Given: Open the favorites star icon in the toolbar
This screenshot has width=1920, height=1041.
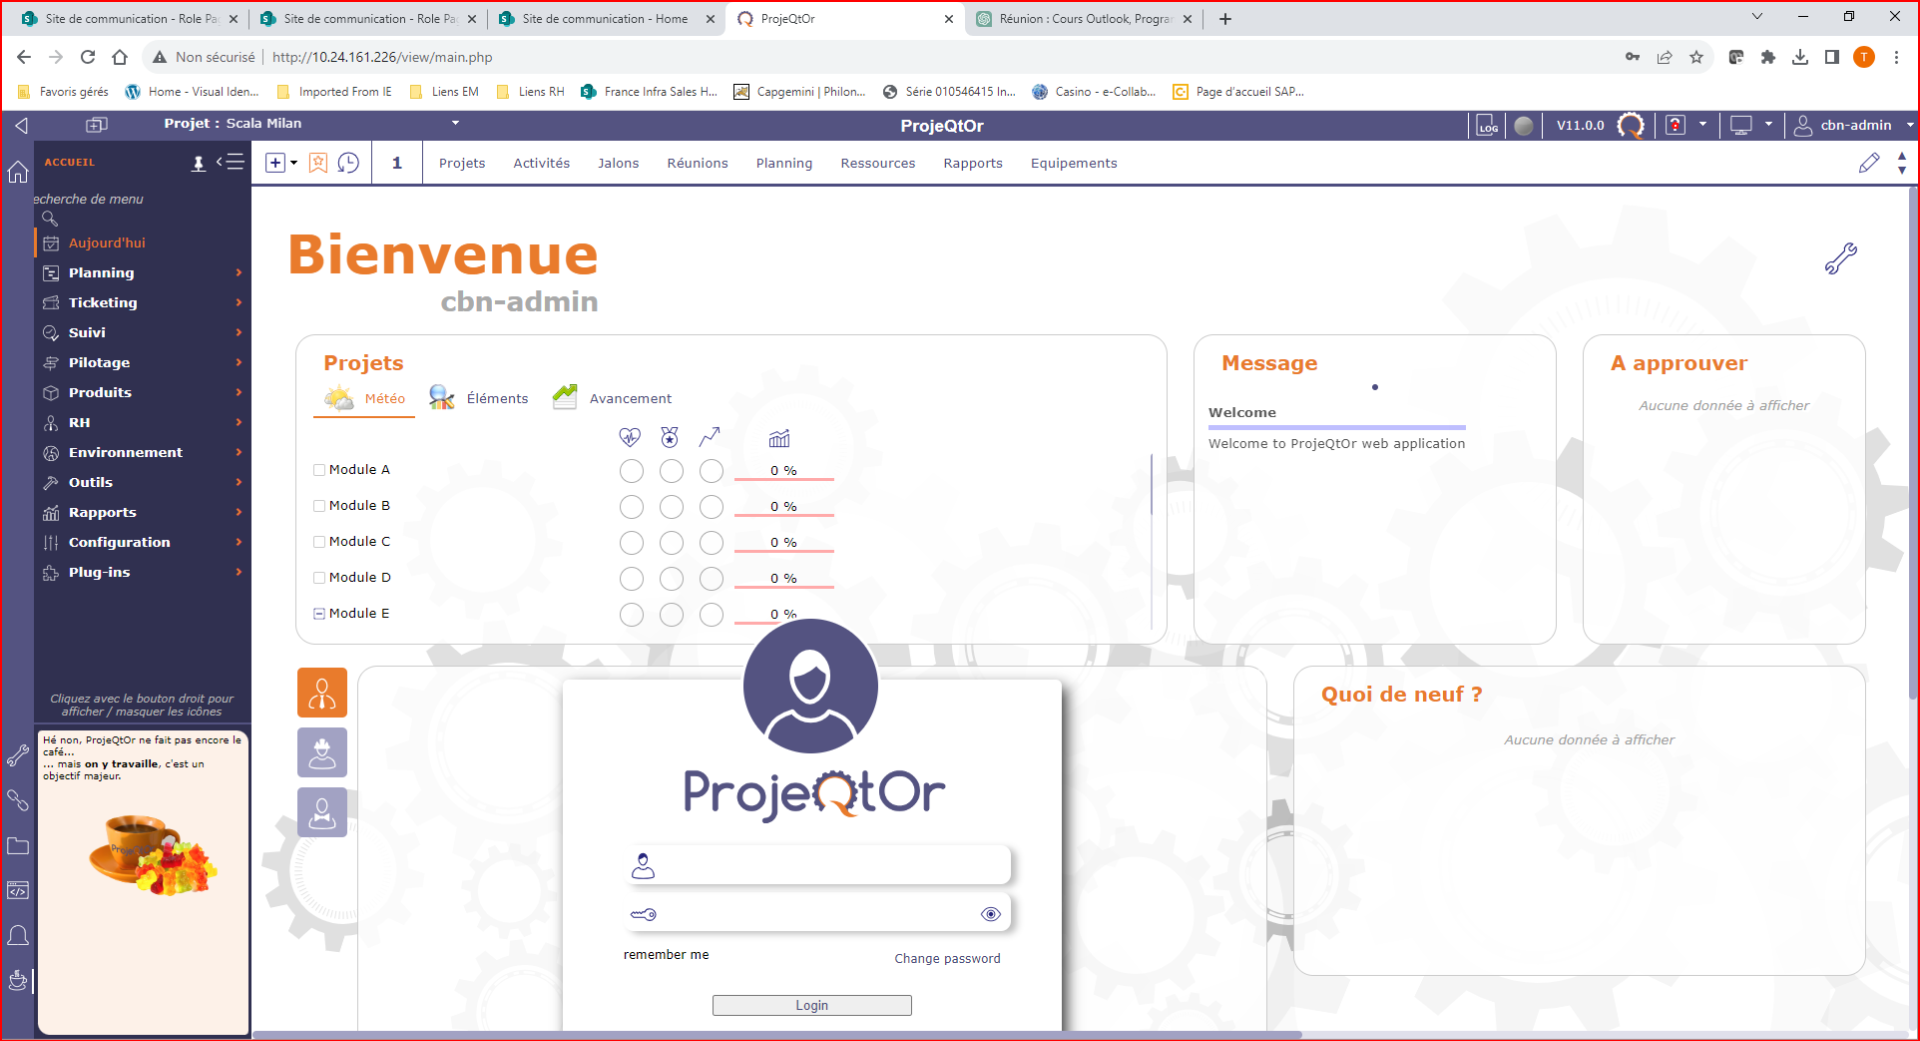Looking at the screenshot, I should click(x=318, y=163).
